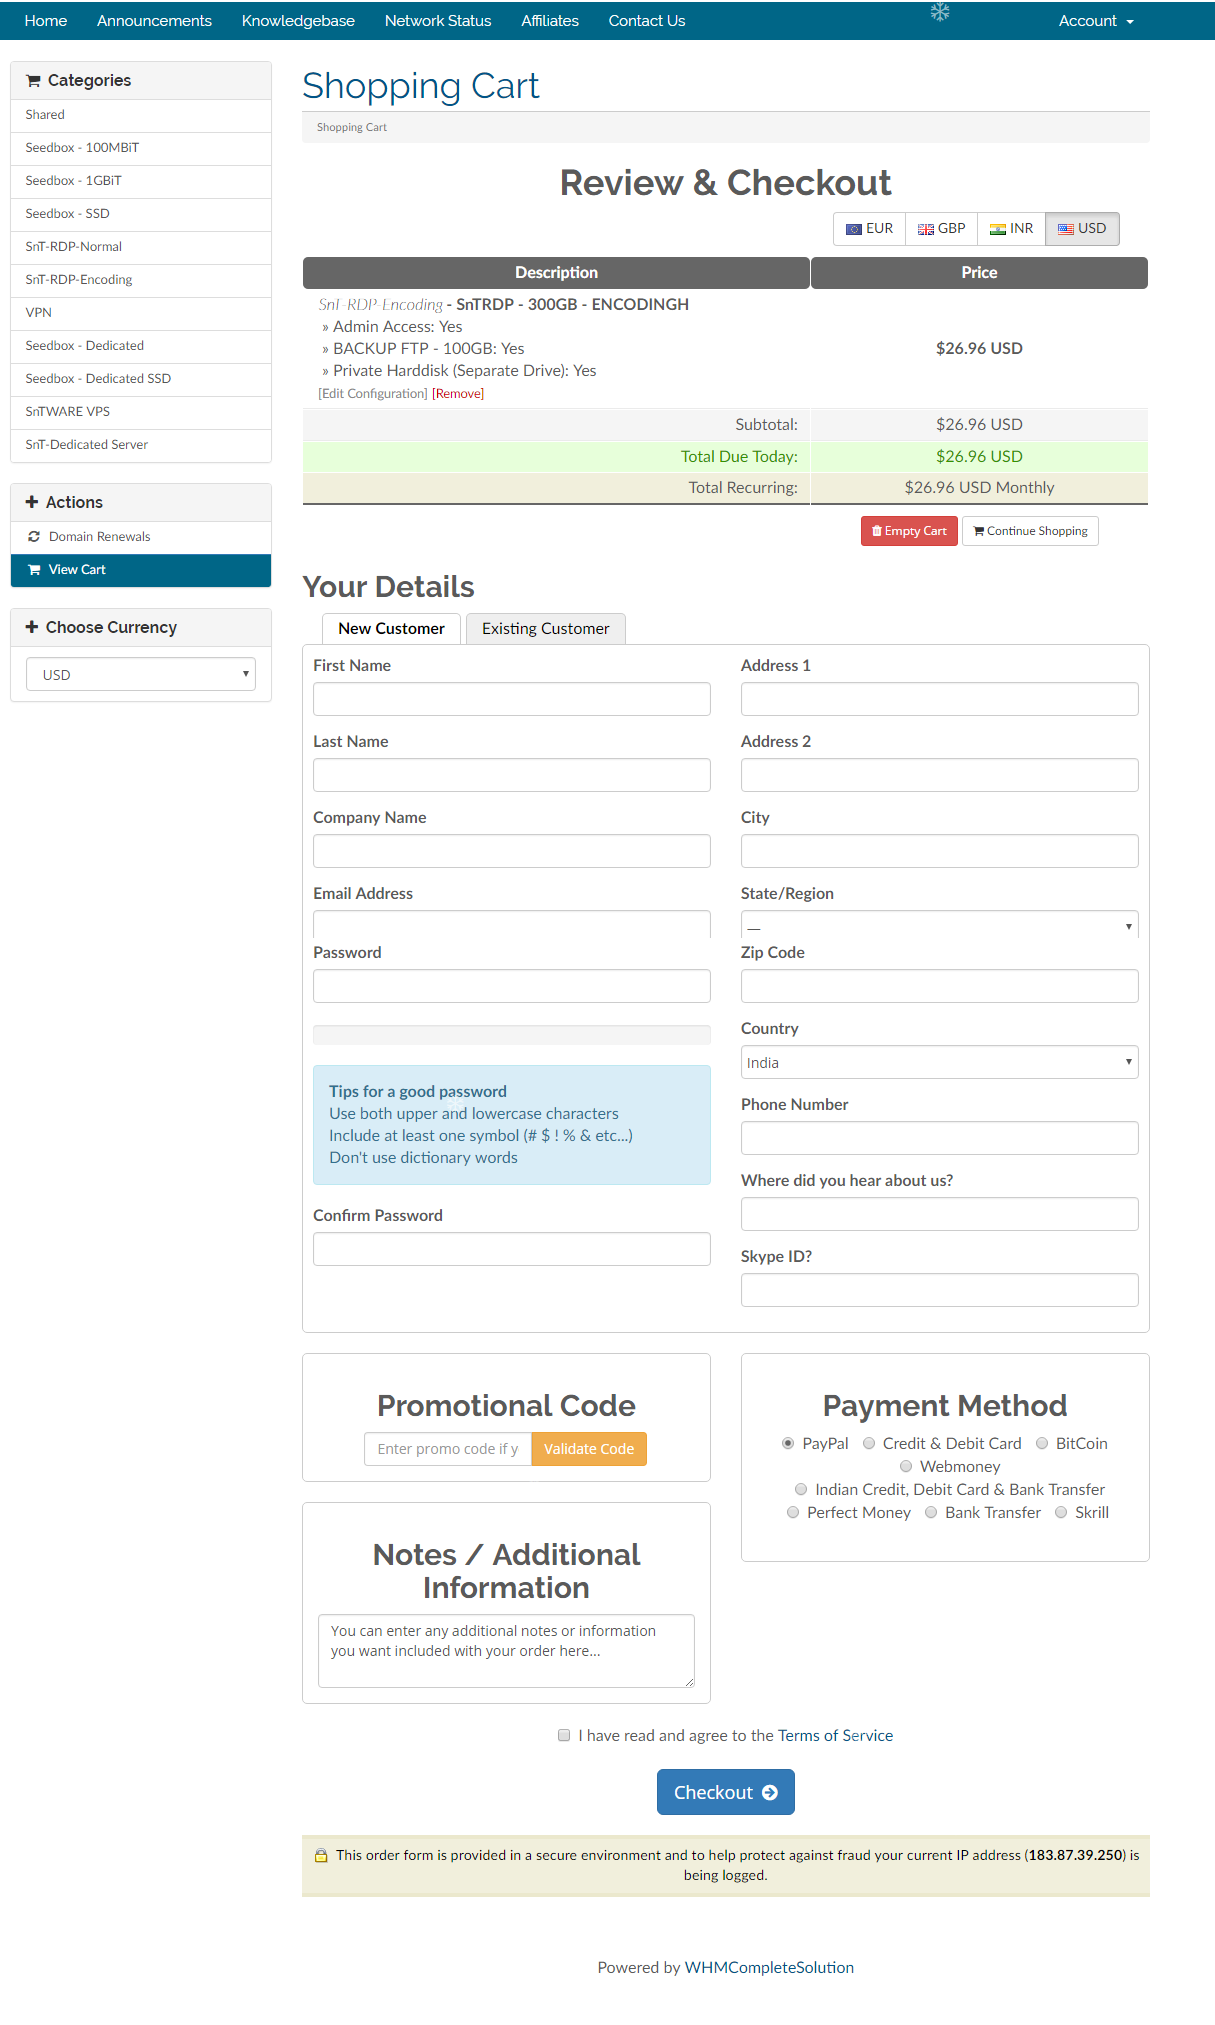Tick the Terms of Service agreement checkbox
The height and width of the screenshot is (2025, 1215).
pyautogui.click(x=564, y=1735)
